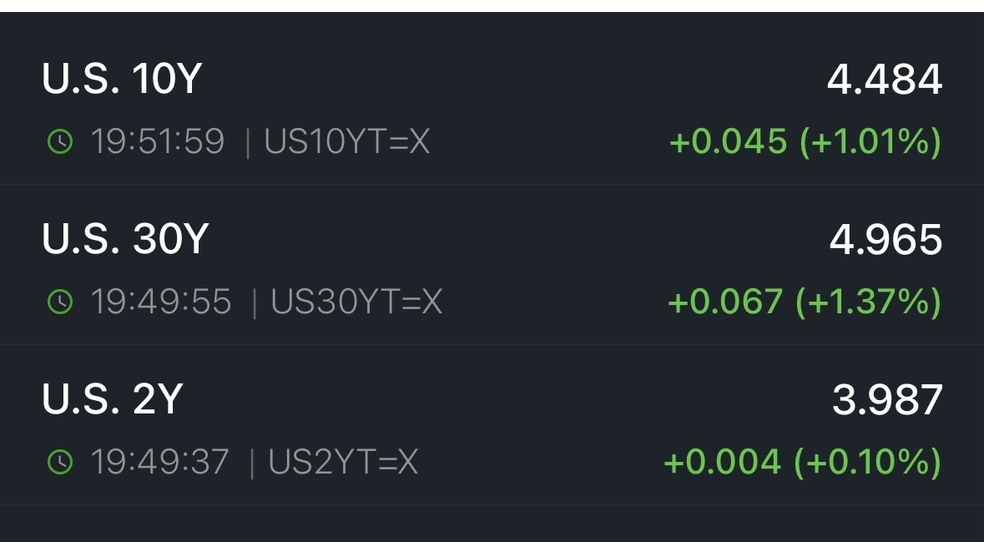Select the 3.987 yield value
The width and height of the screenshot is (984, 554).
(887, 400)
